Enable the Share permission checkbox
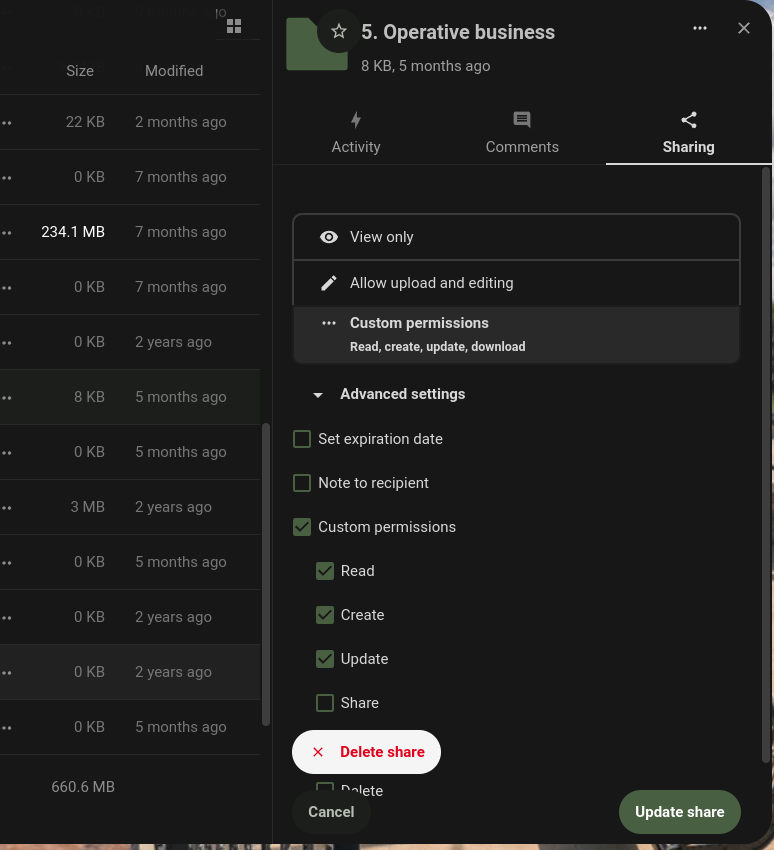774x850 pixels. tap(325, 703)
